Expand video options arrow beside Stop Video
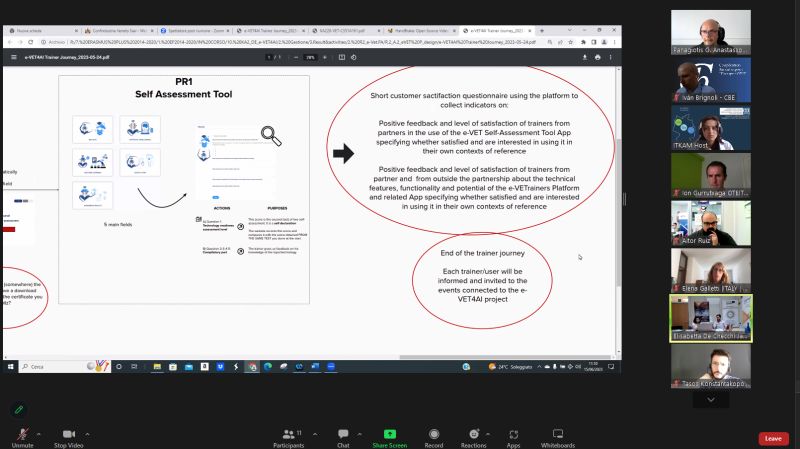Viewport: 800px width, 449px height. [85, 434]
